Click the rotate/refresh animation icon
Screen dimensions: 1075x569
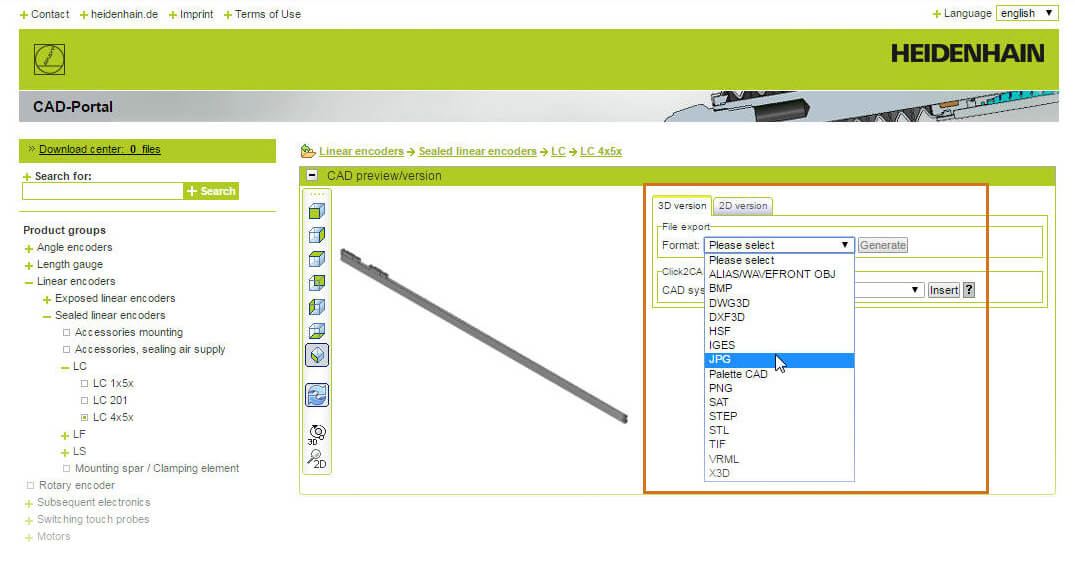317,395
